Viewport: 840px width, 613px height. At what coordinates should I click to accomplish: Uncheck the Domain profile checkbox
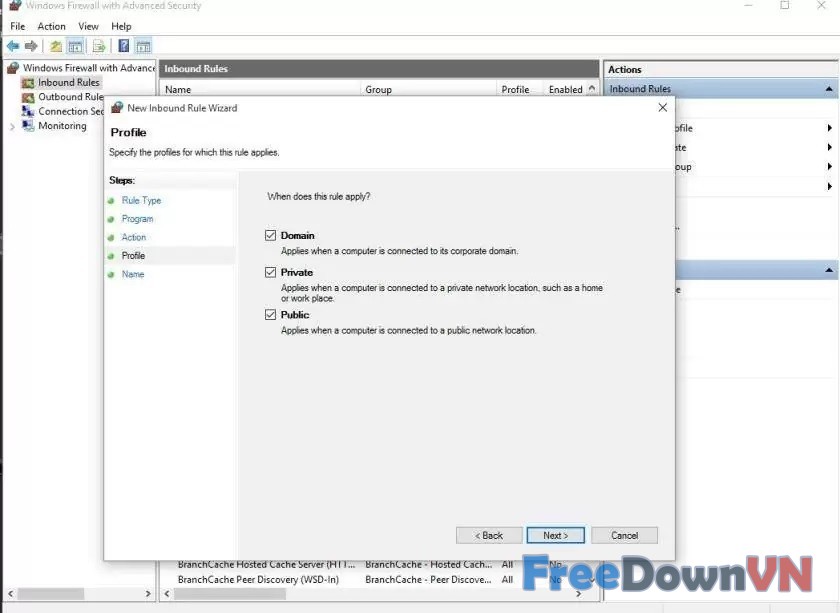pyautogui.click(x=270, y=236)
